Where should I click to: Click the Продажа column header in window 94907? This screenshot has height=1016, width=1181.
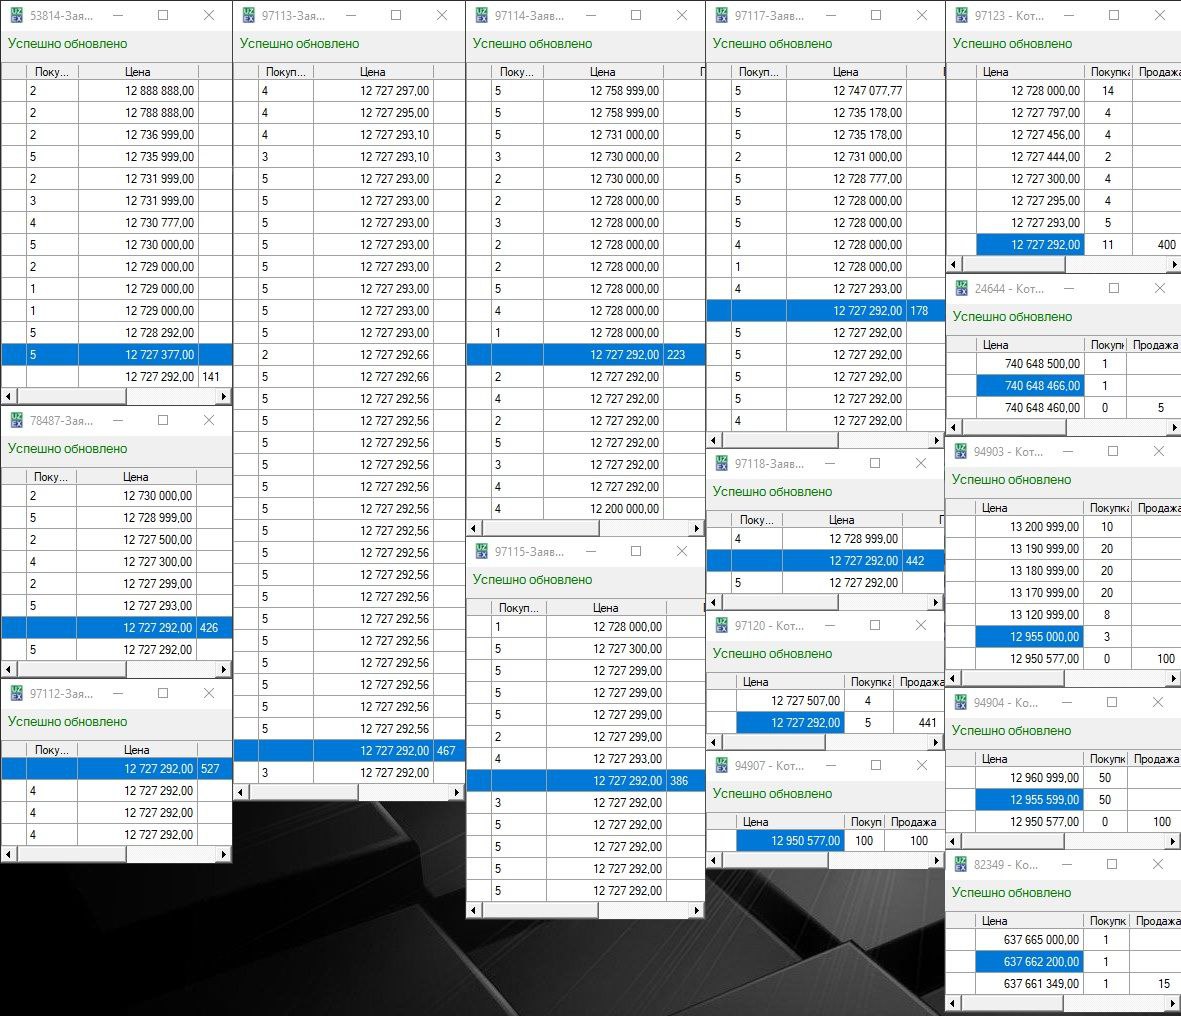pos(913,822)
